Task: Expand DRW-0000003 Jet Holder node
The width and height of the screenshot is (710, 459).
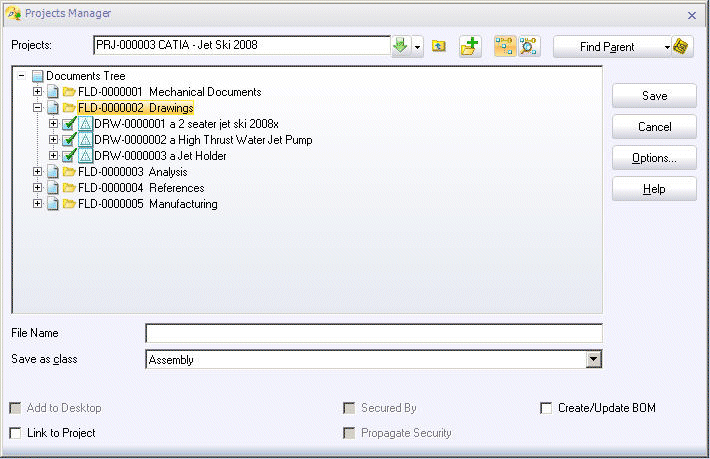Action: [x=53, y=156]
